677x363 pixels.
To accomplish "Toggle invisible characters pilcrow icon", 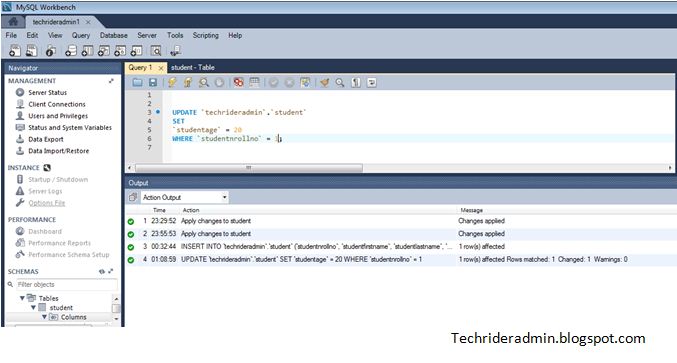I will click(x=356, y=82).
